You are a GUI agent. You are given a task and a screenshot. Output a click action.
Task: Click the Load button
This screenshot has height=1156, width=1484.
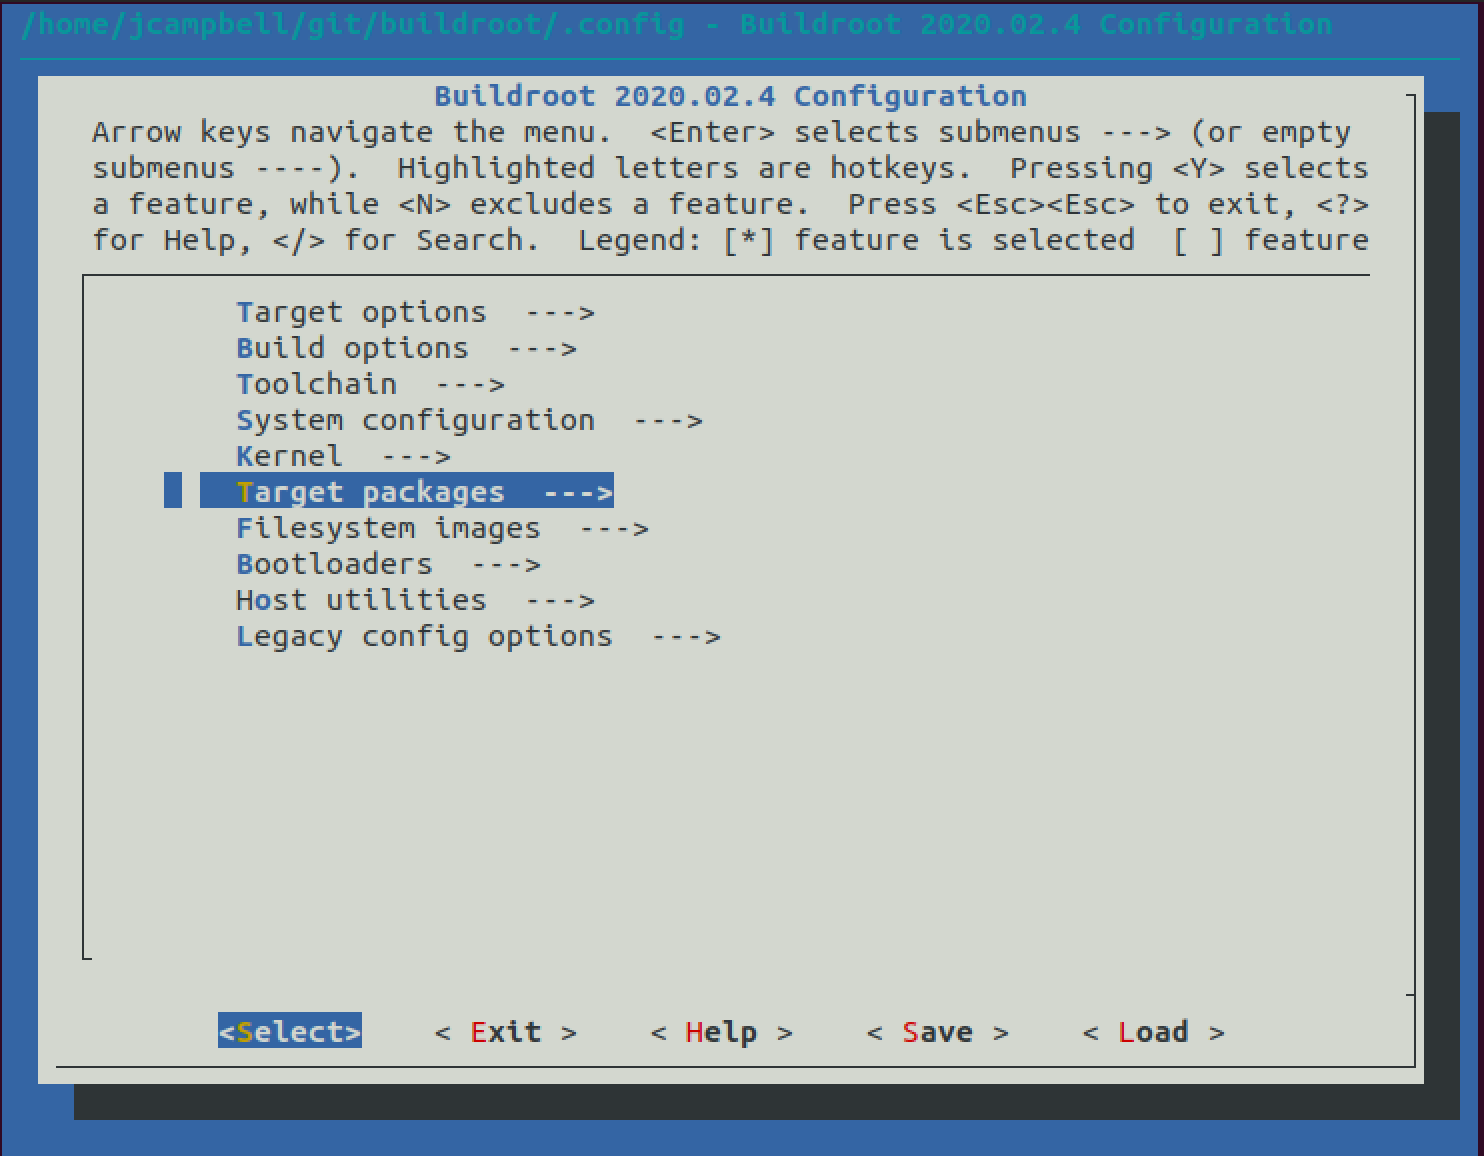coord(1154,1031)
